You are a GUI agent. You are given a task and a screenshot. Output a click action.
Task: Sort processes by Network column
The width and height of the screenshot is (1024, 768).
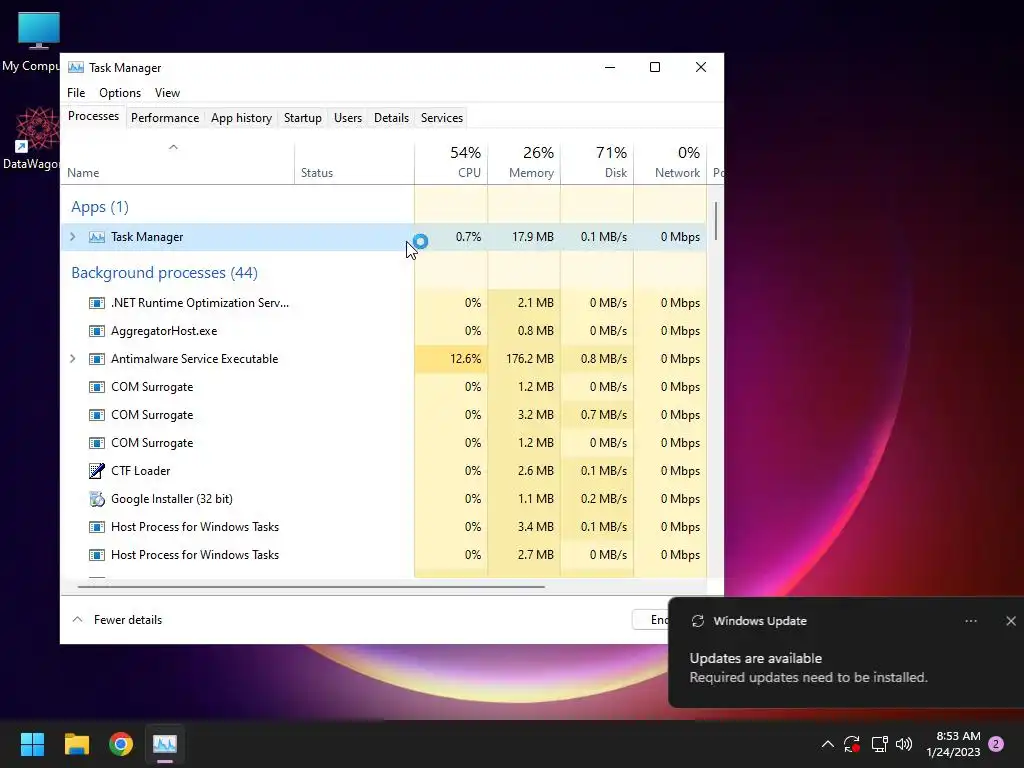(x=670, y=162)
